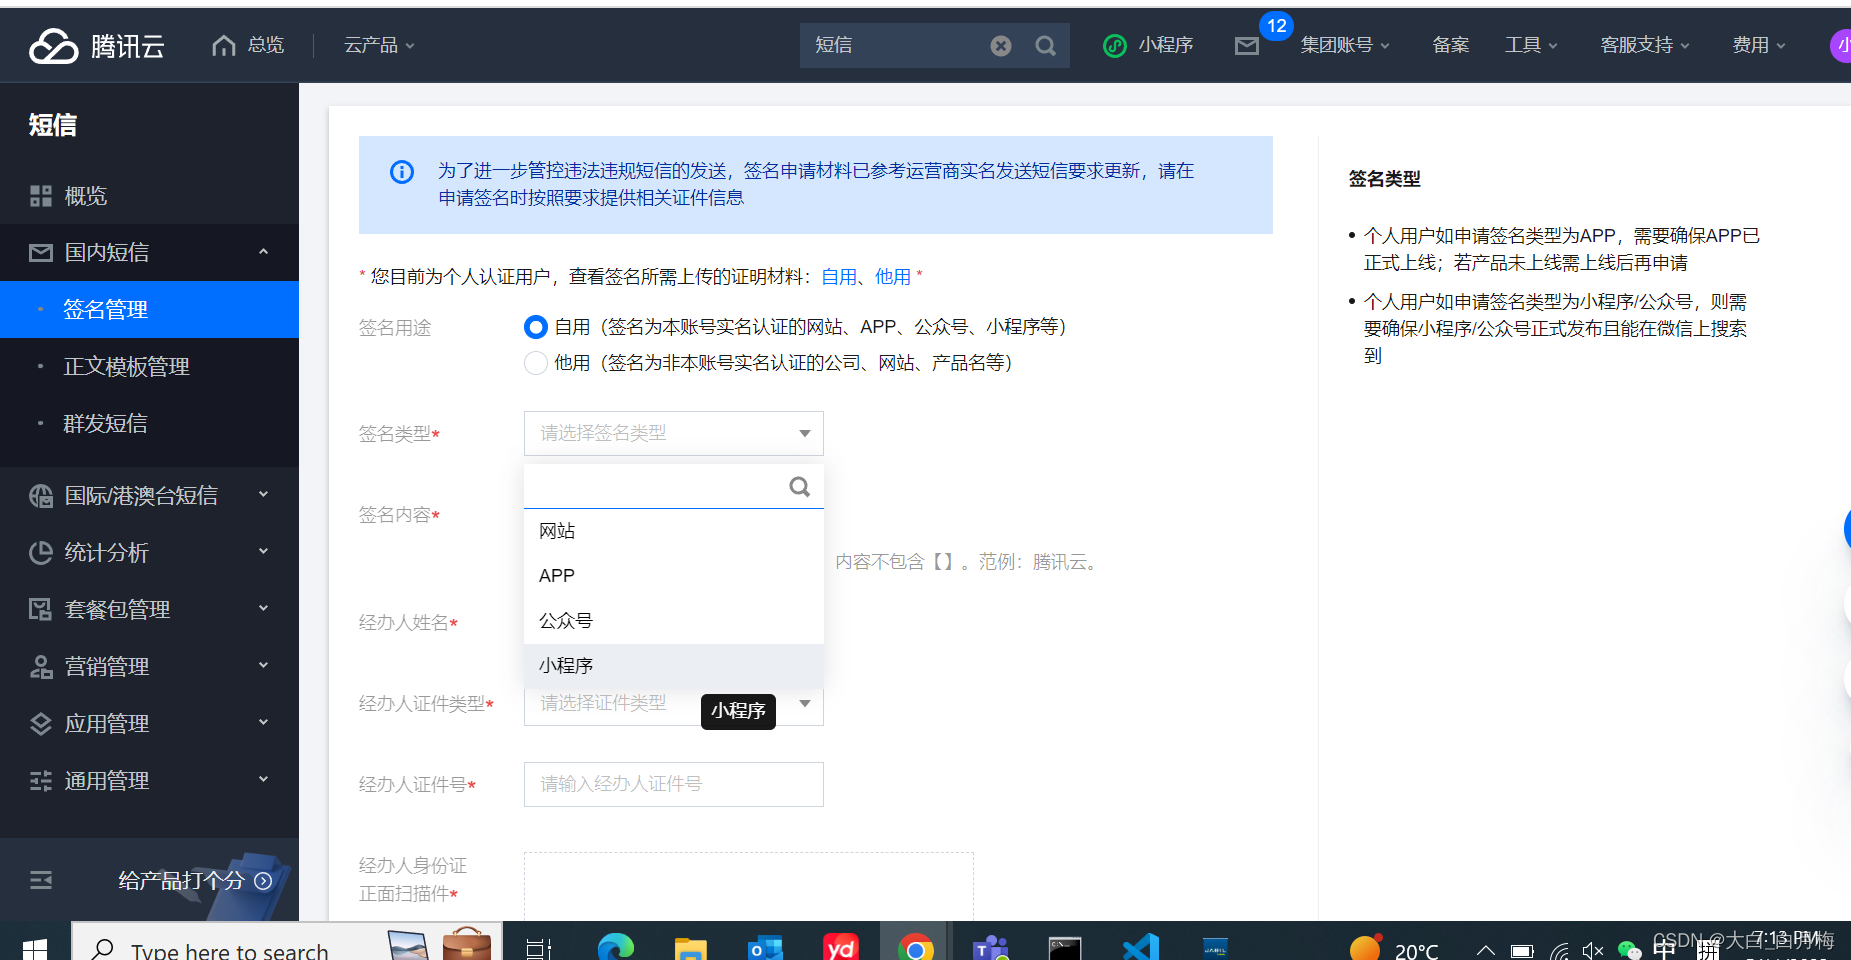Open Youdao (yd) app on taskbar
This screenshot has width=1851, height=960.
841,947
